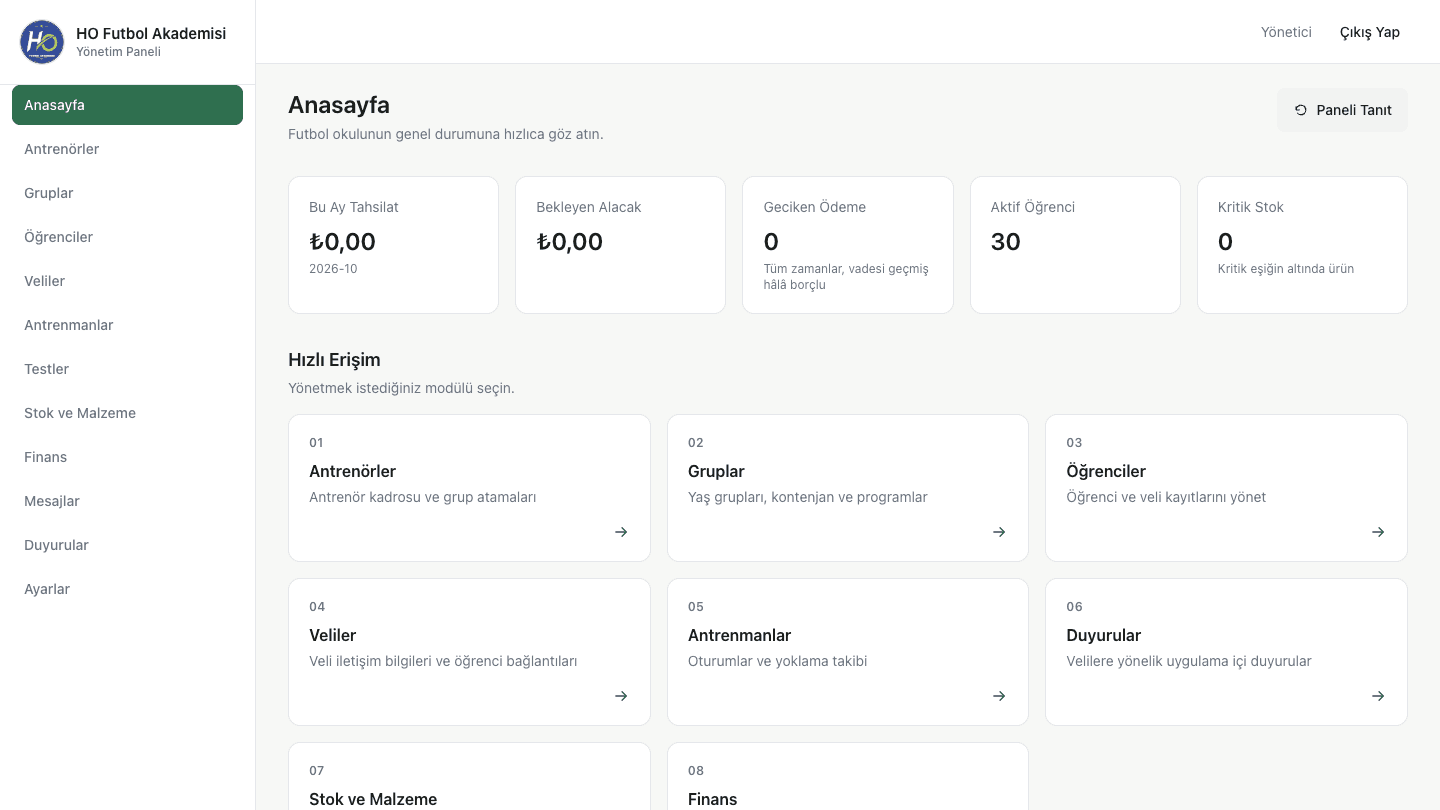1440x810 pixels.
Task: Click the Aktif Öğrenci count 30
Action: tap(1006, 242)
